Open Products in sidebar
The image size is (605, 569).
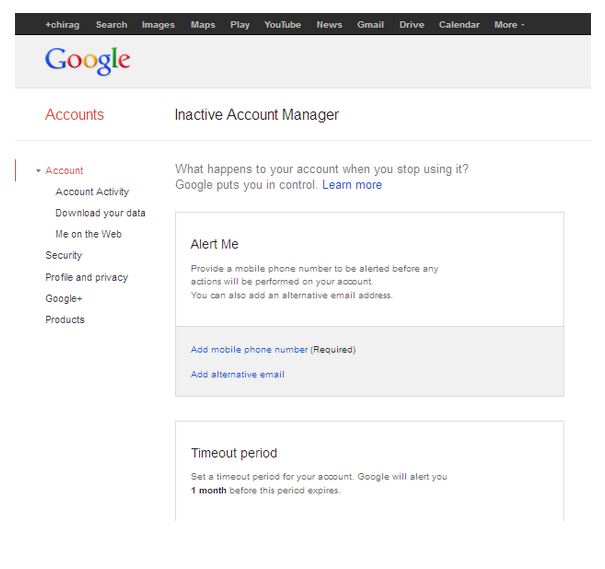pyautogui.click(x=65, y=320)
